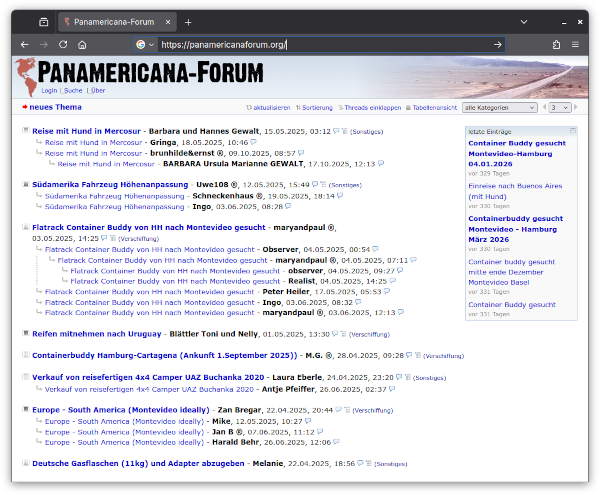
Task: Fold the Reifen mitnehmen nach Uruguay thread
Action: [x=26, y=333]
